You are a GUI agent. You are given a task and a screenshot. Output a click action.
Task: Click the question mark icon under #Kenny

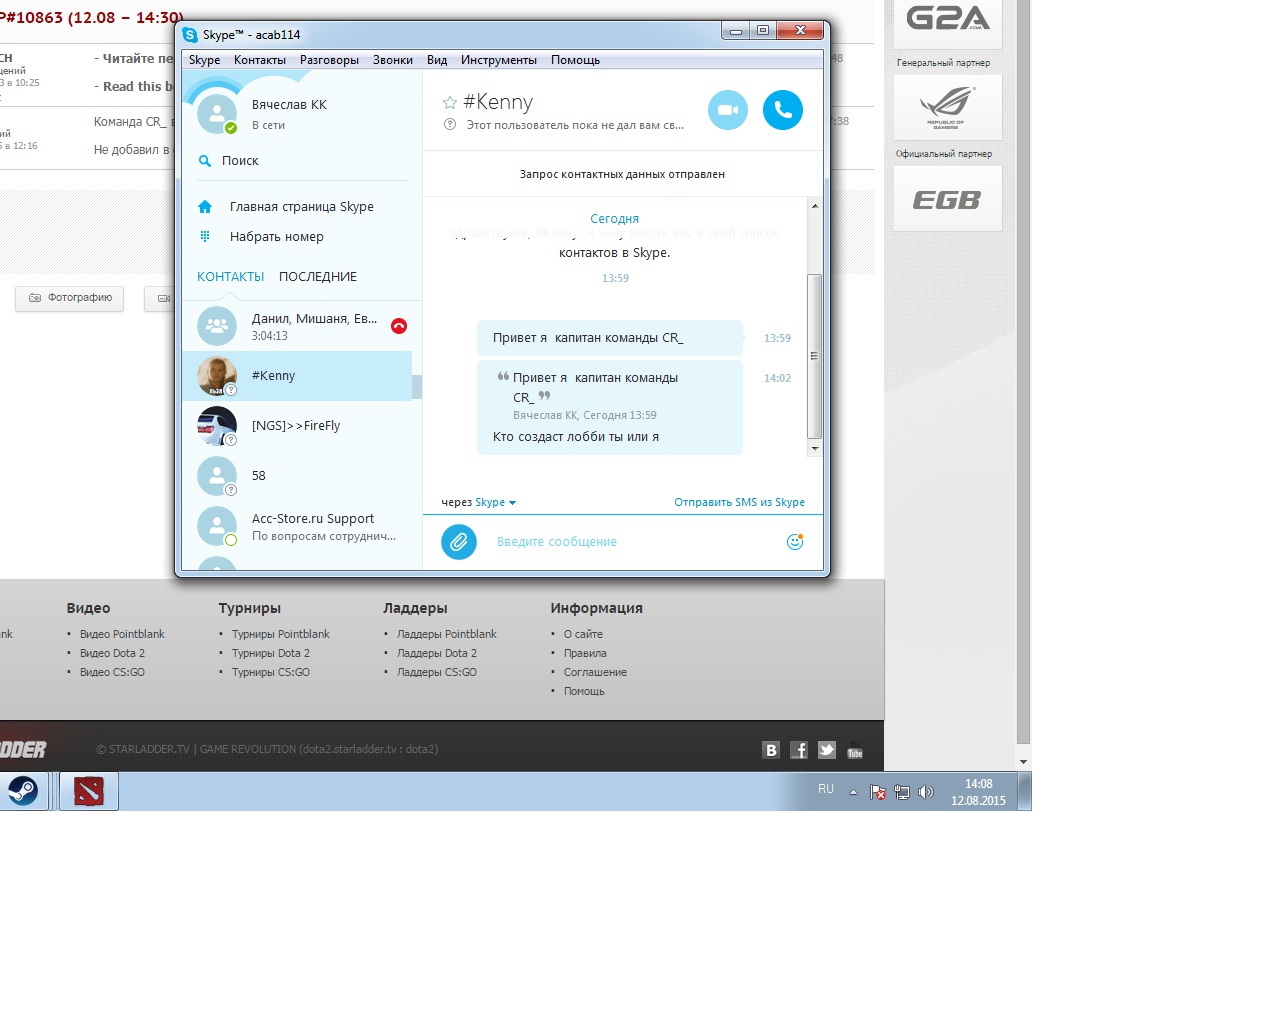pos(450,125)
